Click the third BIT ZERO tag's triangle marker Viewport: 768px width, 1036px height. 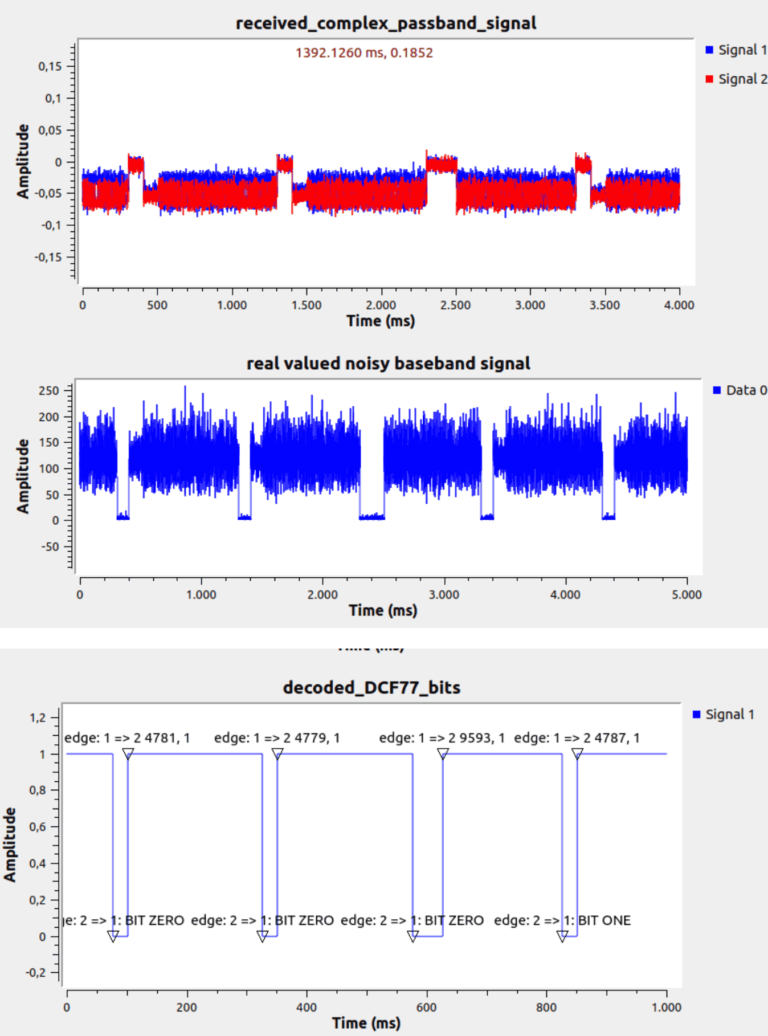click(x=412, y=936)
